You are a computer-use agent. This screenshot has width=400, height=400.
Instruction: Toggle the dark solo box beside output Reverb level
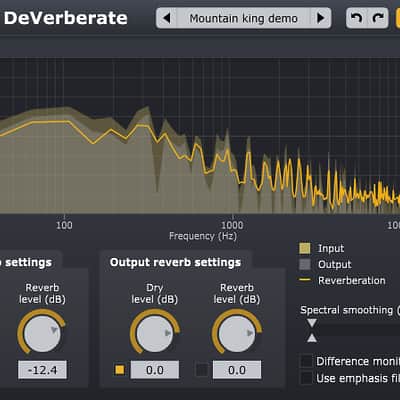pos(202,370)
